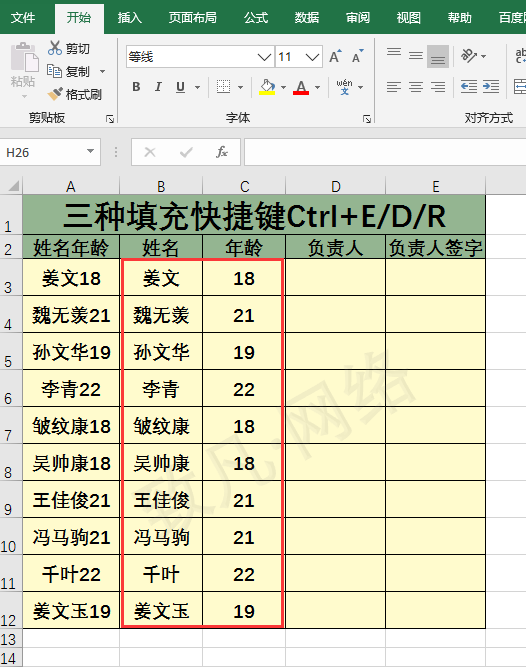
Task: Set middle vertical alignment
Action: [x=416, y=56]
